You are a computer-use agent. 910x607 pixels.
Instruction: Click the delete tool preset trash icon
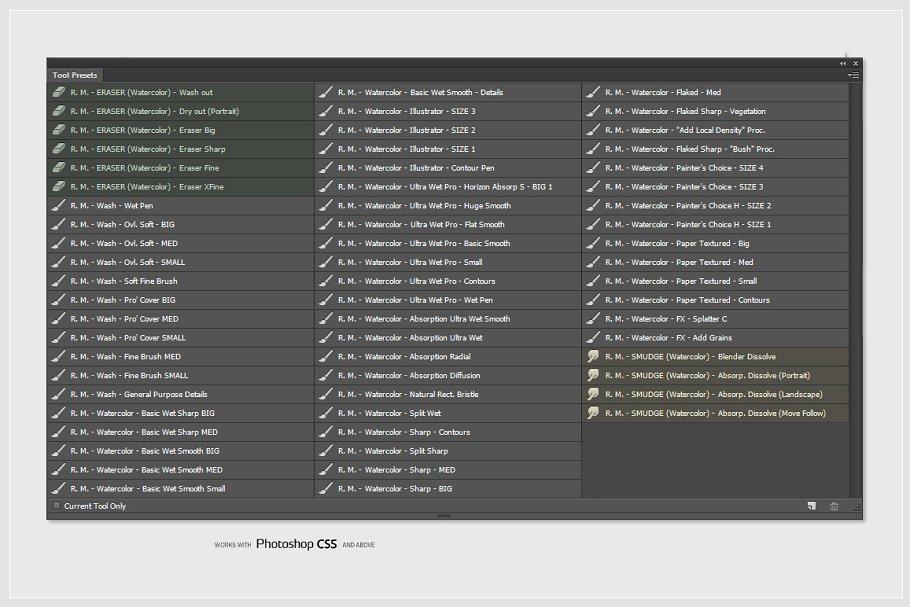pos(834,506)
